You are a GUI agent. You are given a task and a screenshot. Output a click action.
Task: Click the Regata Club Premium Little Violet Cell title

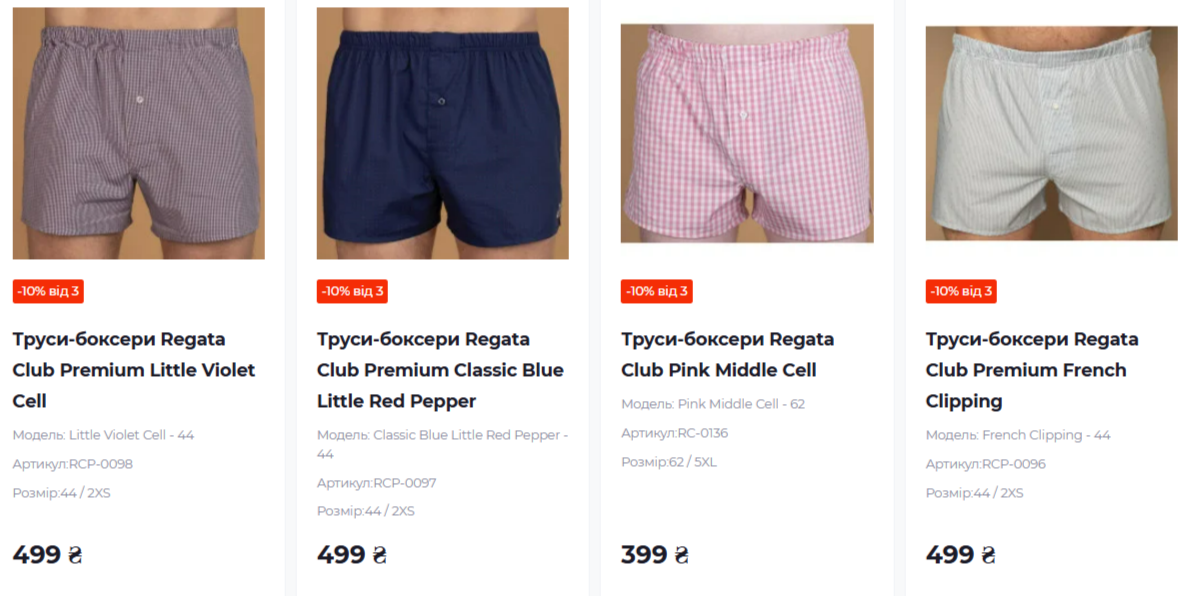[134, 370]
